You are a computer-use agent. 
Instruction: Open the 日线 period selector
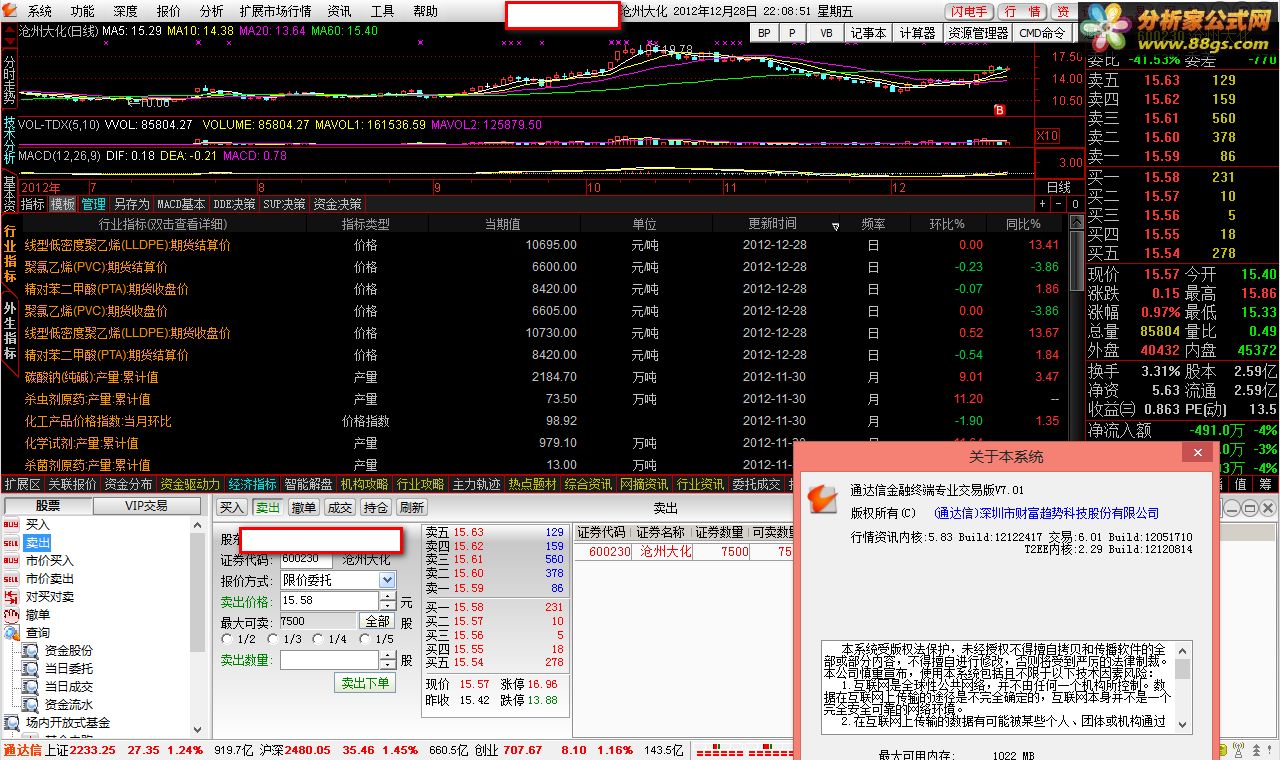[x=1058, y=187]
